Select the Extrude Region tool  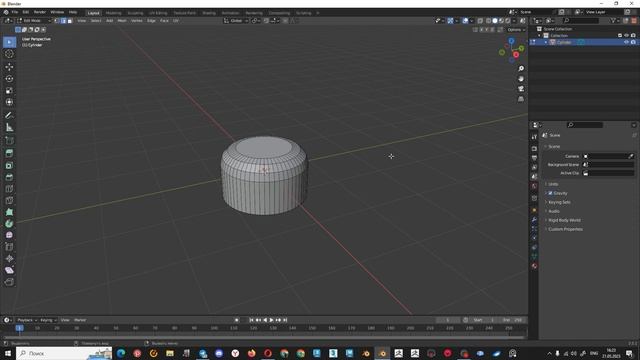coord(9,153)
